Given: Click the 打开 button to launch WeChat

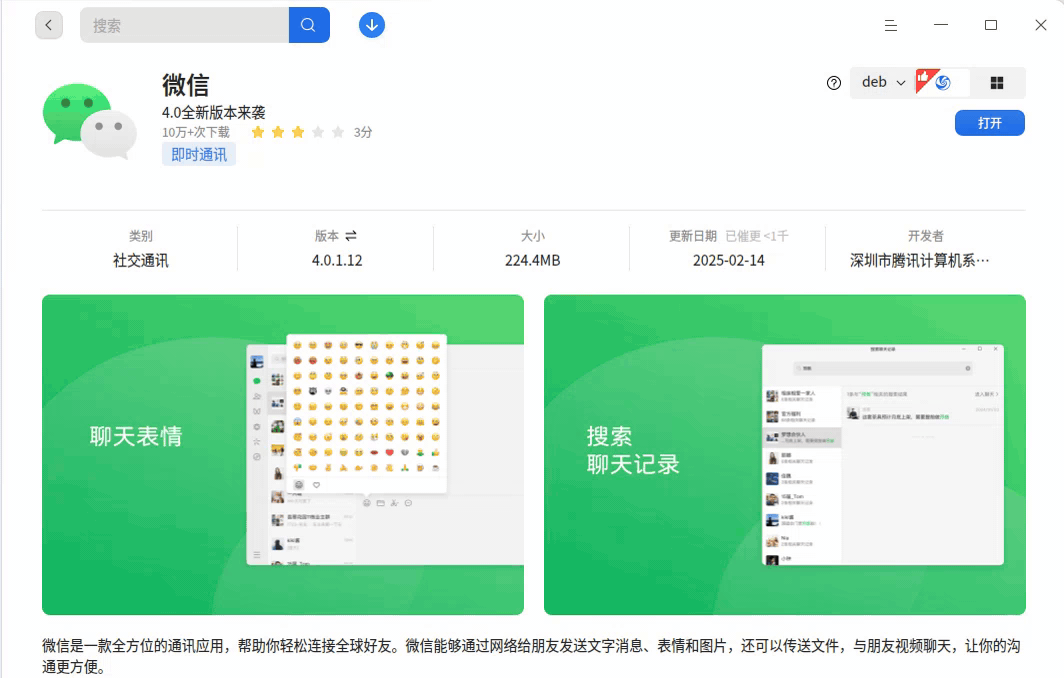Looking at the screenshot, I should (x=989, y=123).
